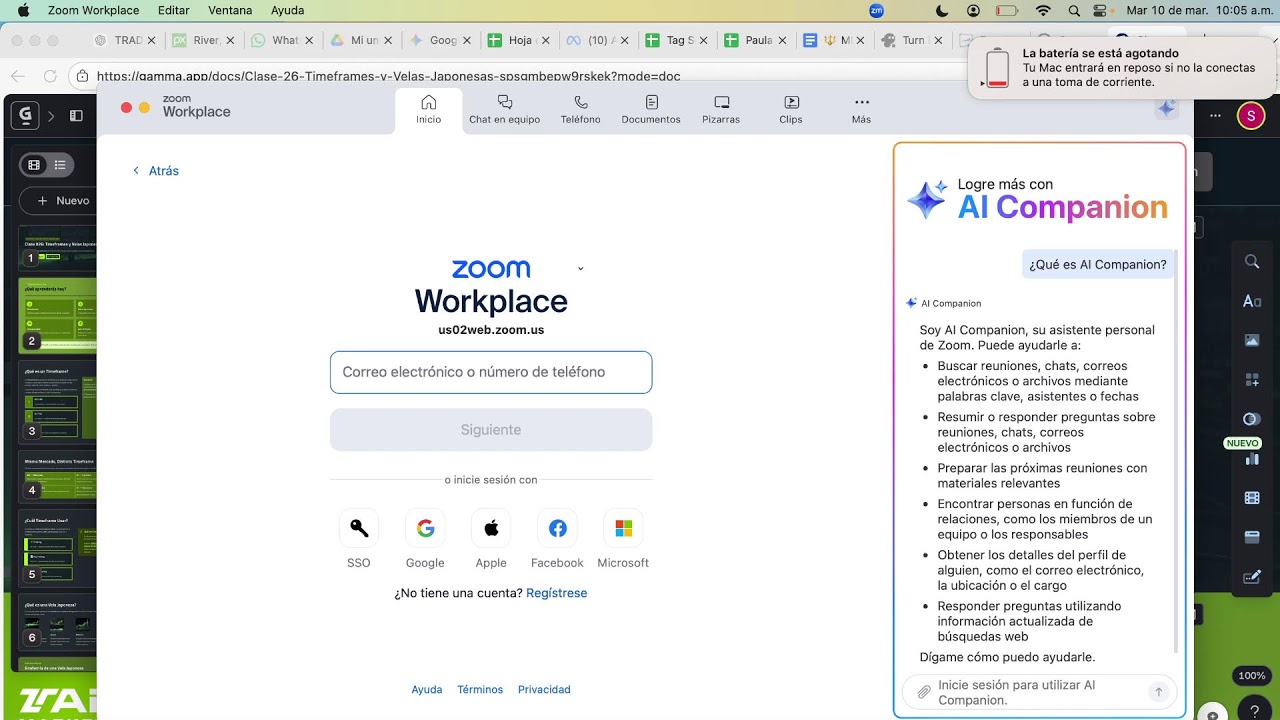Viewport: 1280px width, 720px height.
Task: Select slide thumbnail 3 in Gamma
Action: [59, 403]
